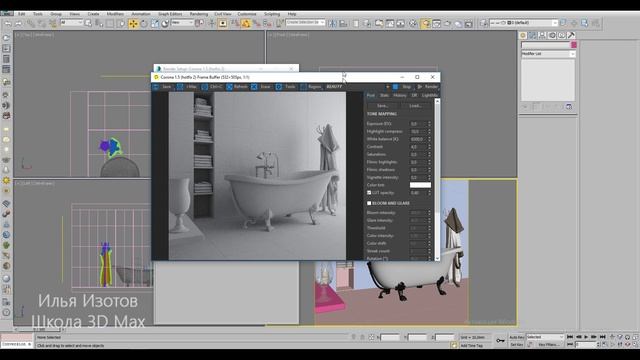Activate the Select Object tool

[x=88, y=23]
